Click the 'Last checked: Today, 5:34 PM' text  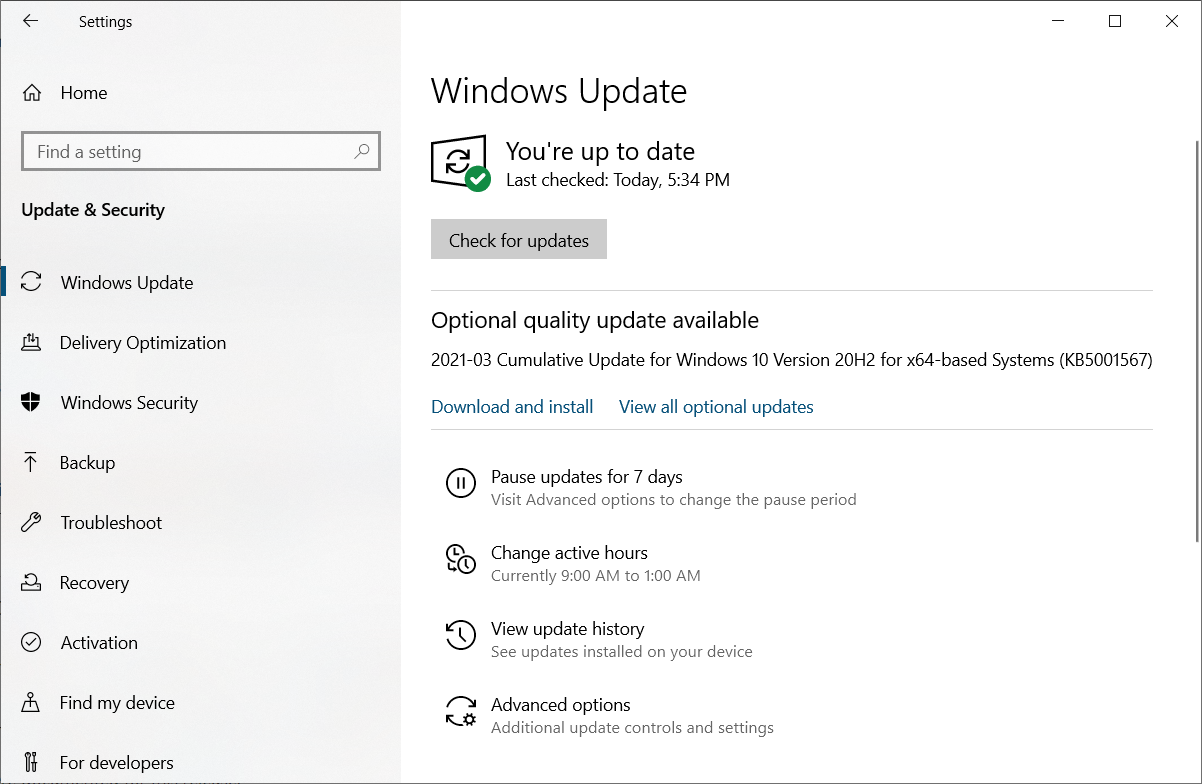coord(618,180)
